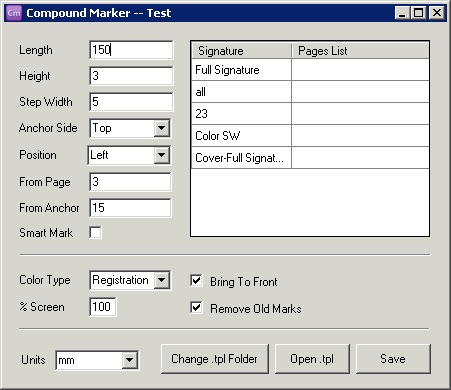Click the Signature column header
The height and width of the screenshot is (390, 451).
pos(242,51)
